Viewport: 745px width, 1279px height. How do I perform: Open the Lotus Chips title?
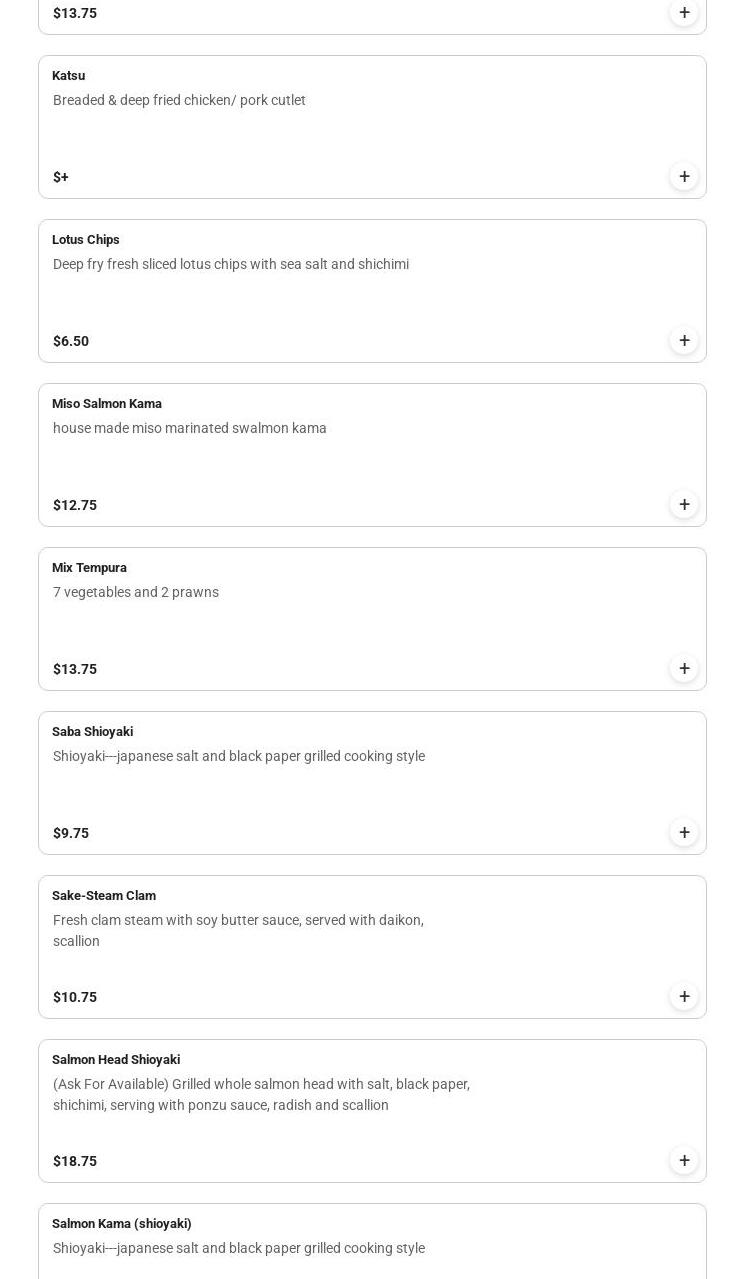click(x=86, y=240)
